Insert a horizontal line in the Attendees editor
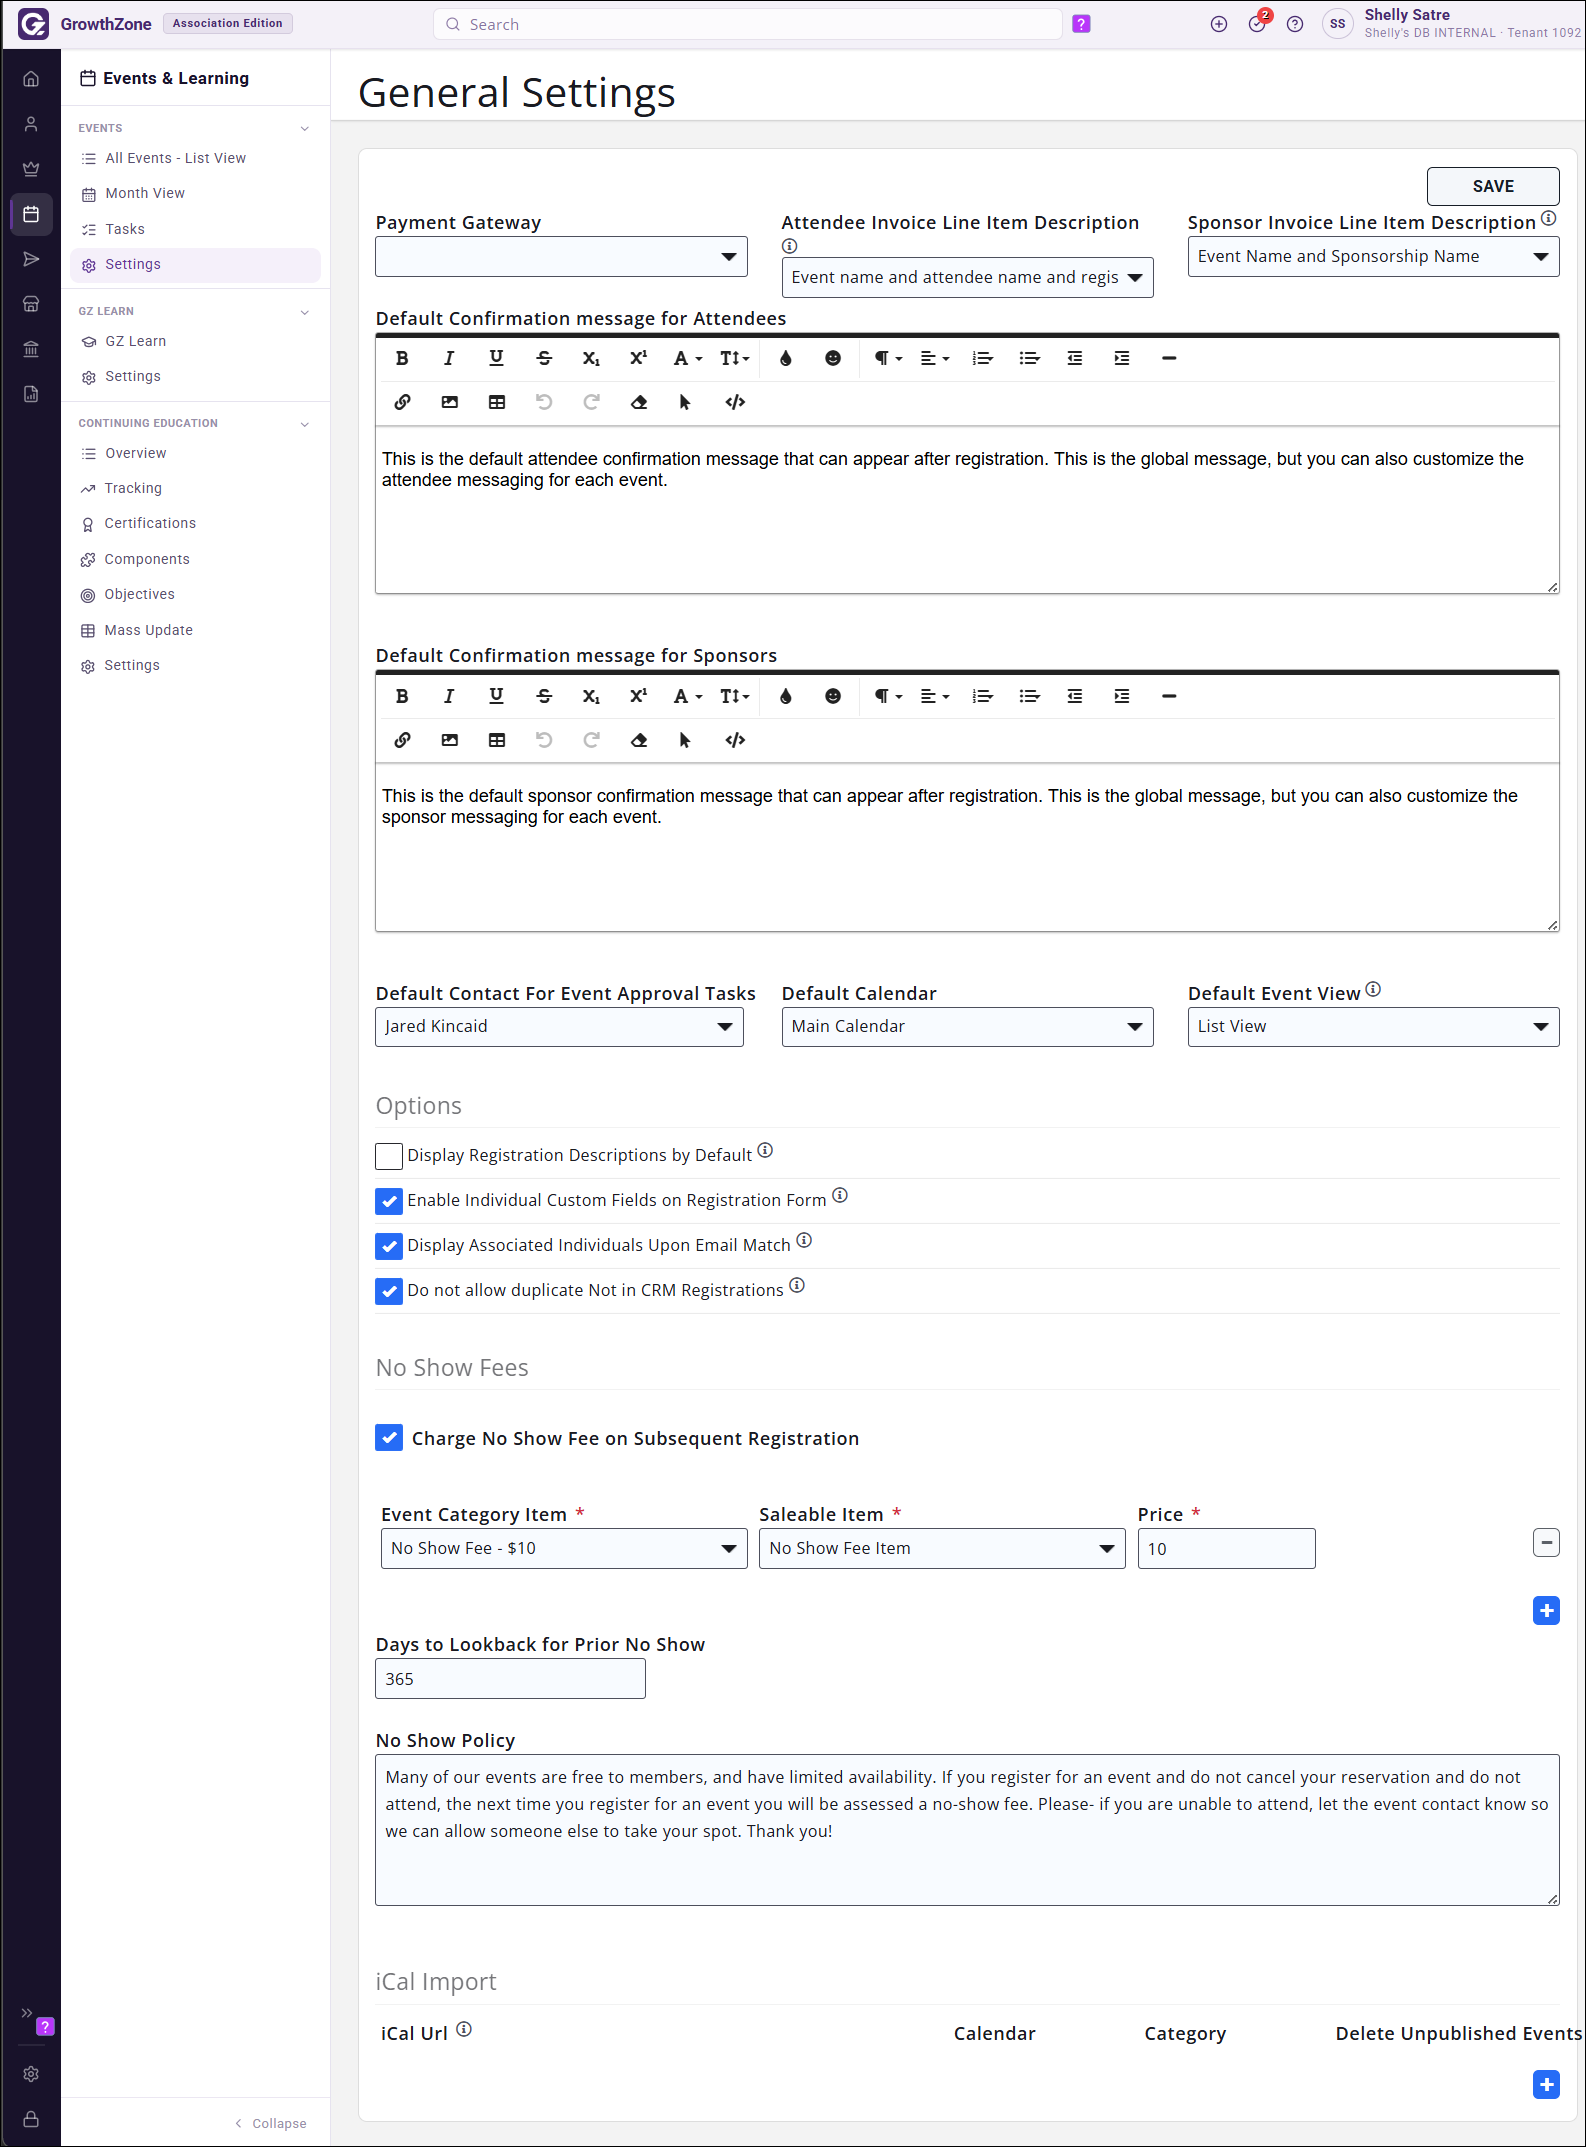The width and height of the screenshot is (1586, 2147). tap(1169, 358)
